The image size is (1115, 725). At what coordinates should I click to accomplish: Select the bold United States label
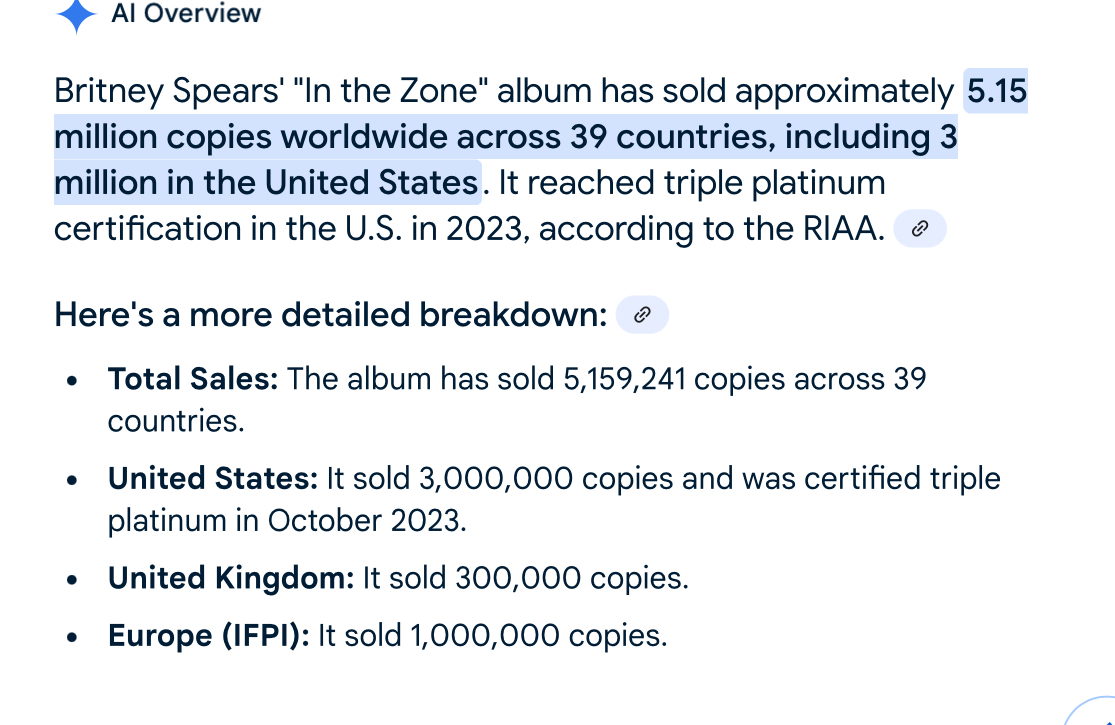pos(213,478)
